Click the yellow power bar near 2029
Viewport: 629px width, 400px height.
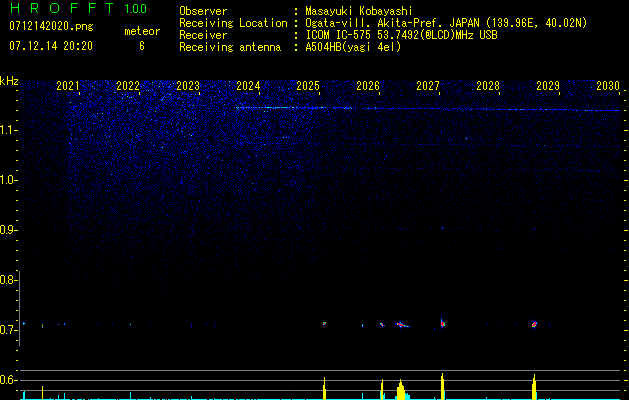point(534,387)
